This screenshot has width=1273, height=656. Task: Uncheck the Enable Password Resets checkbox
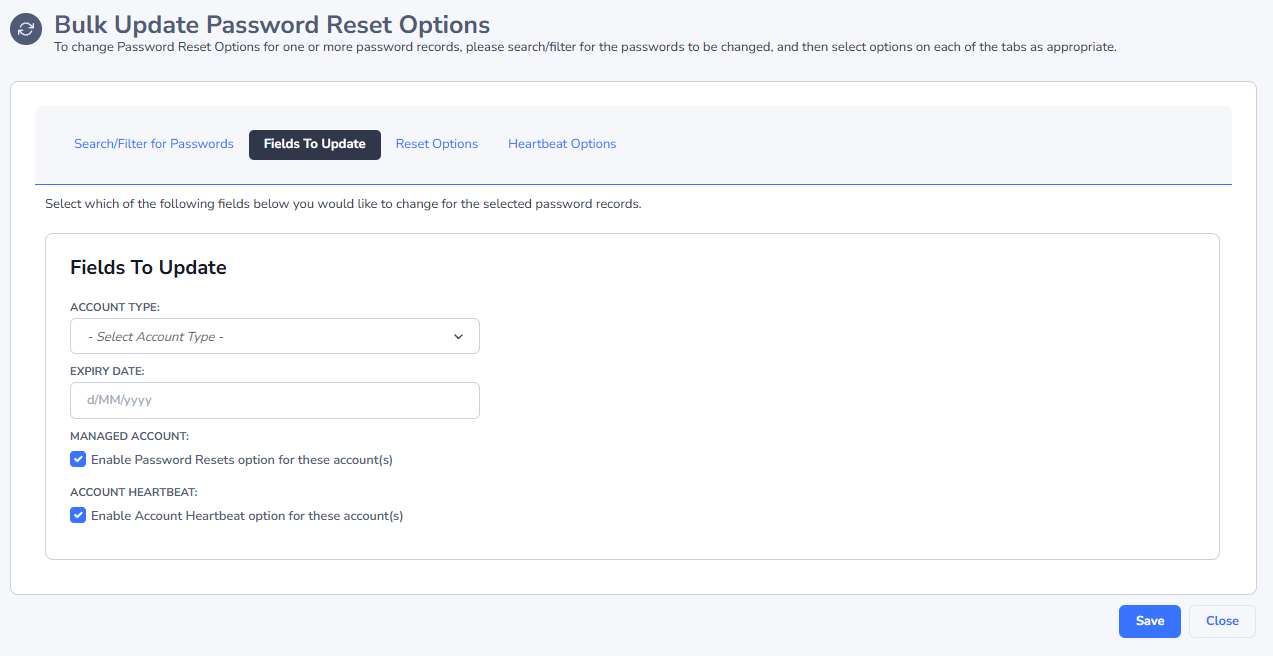click(78, 460)
